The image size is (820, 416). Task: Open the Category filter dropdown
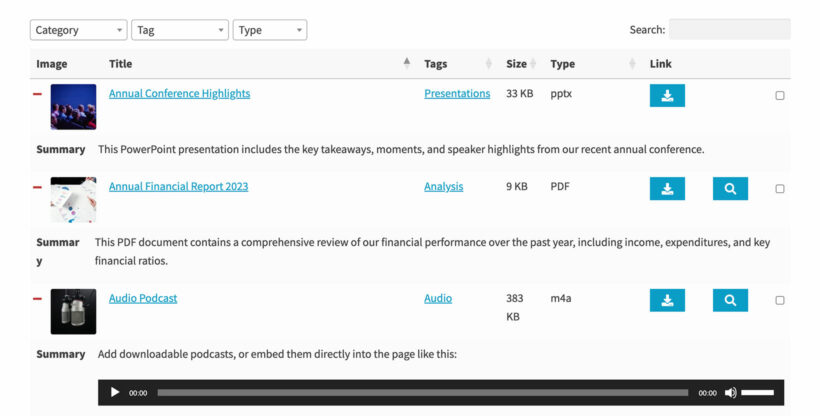click(x=79, y=30)
